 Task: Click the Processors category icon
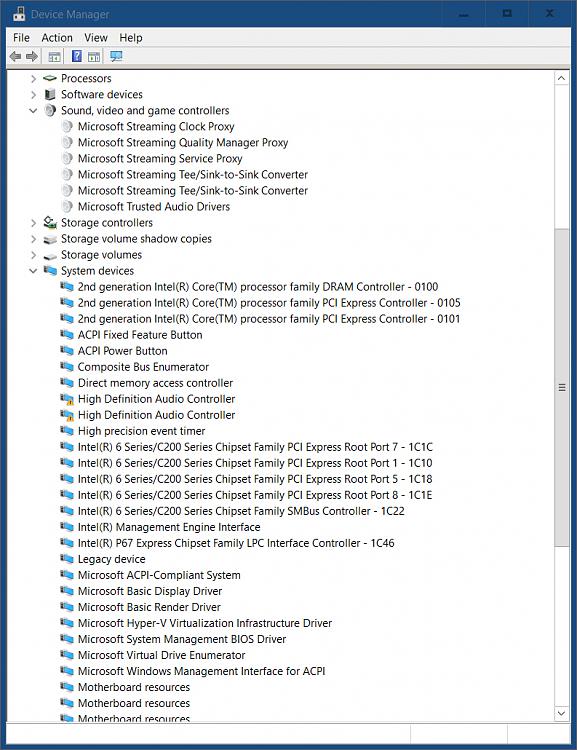pos(50,78)
